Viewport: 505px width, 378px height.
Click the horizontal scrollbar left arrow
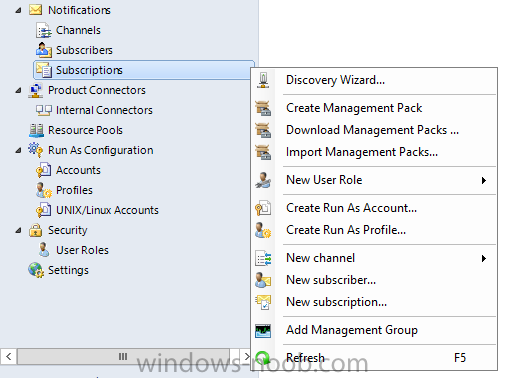click(x=9, y=356)
